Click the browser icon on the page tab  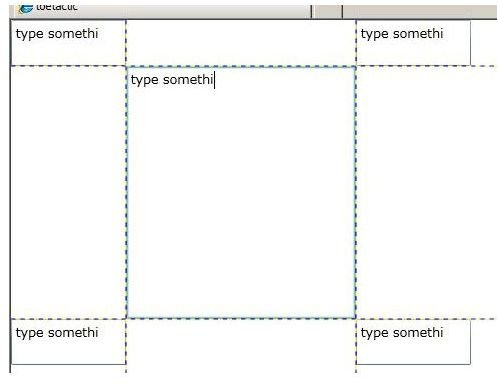coord(26,8)
